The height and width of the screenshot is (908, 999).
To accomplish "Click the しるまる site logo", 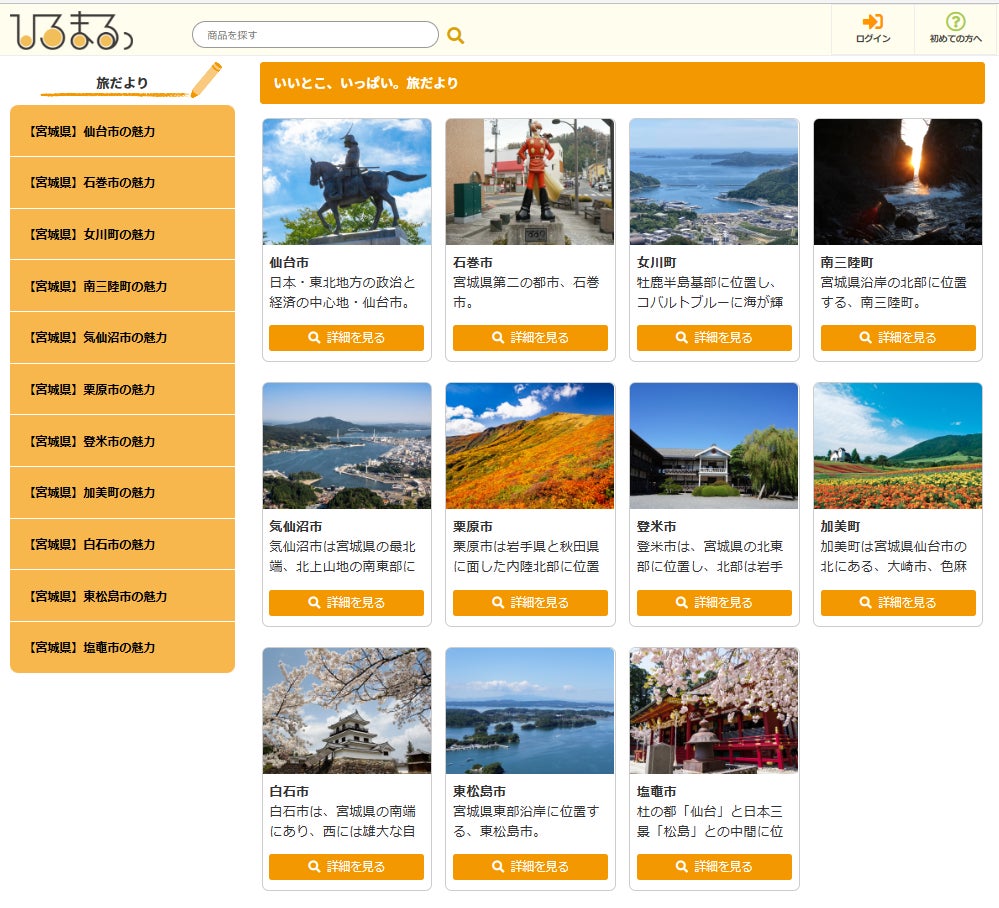I will click(70, 30).
